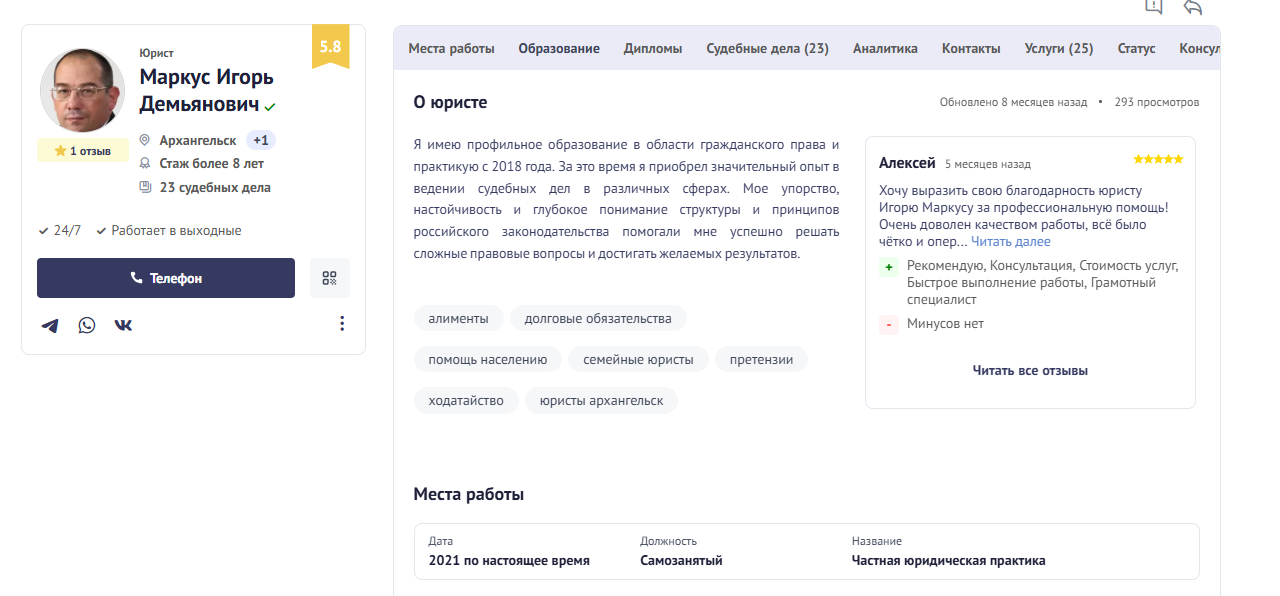Expand the +1 additional cities badge

260,140
